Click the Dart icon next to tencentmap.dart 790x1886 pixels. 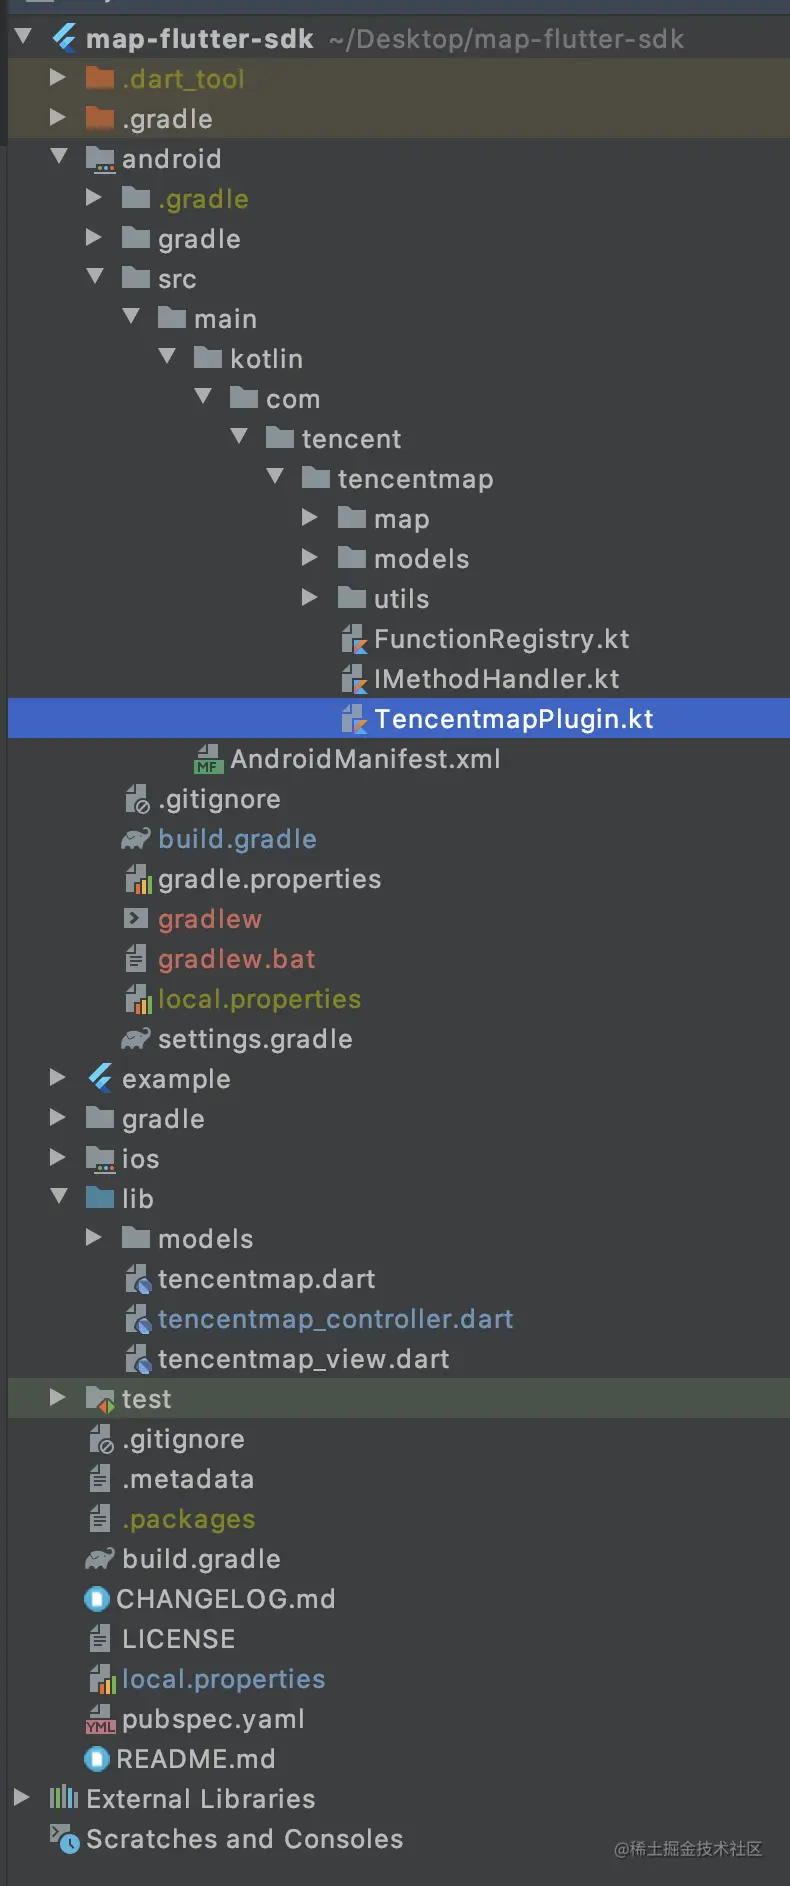click(x=138, y=1278)
